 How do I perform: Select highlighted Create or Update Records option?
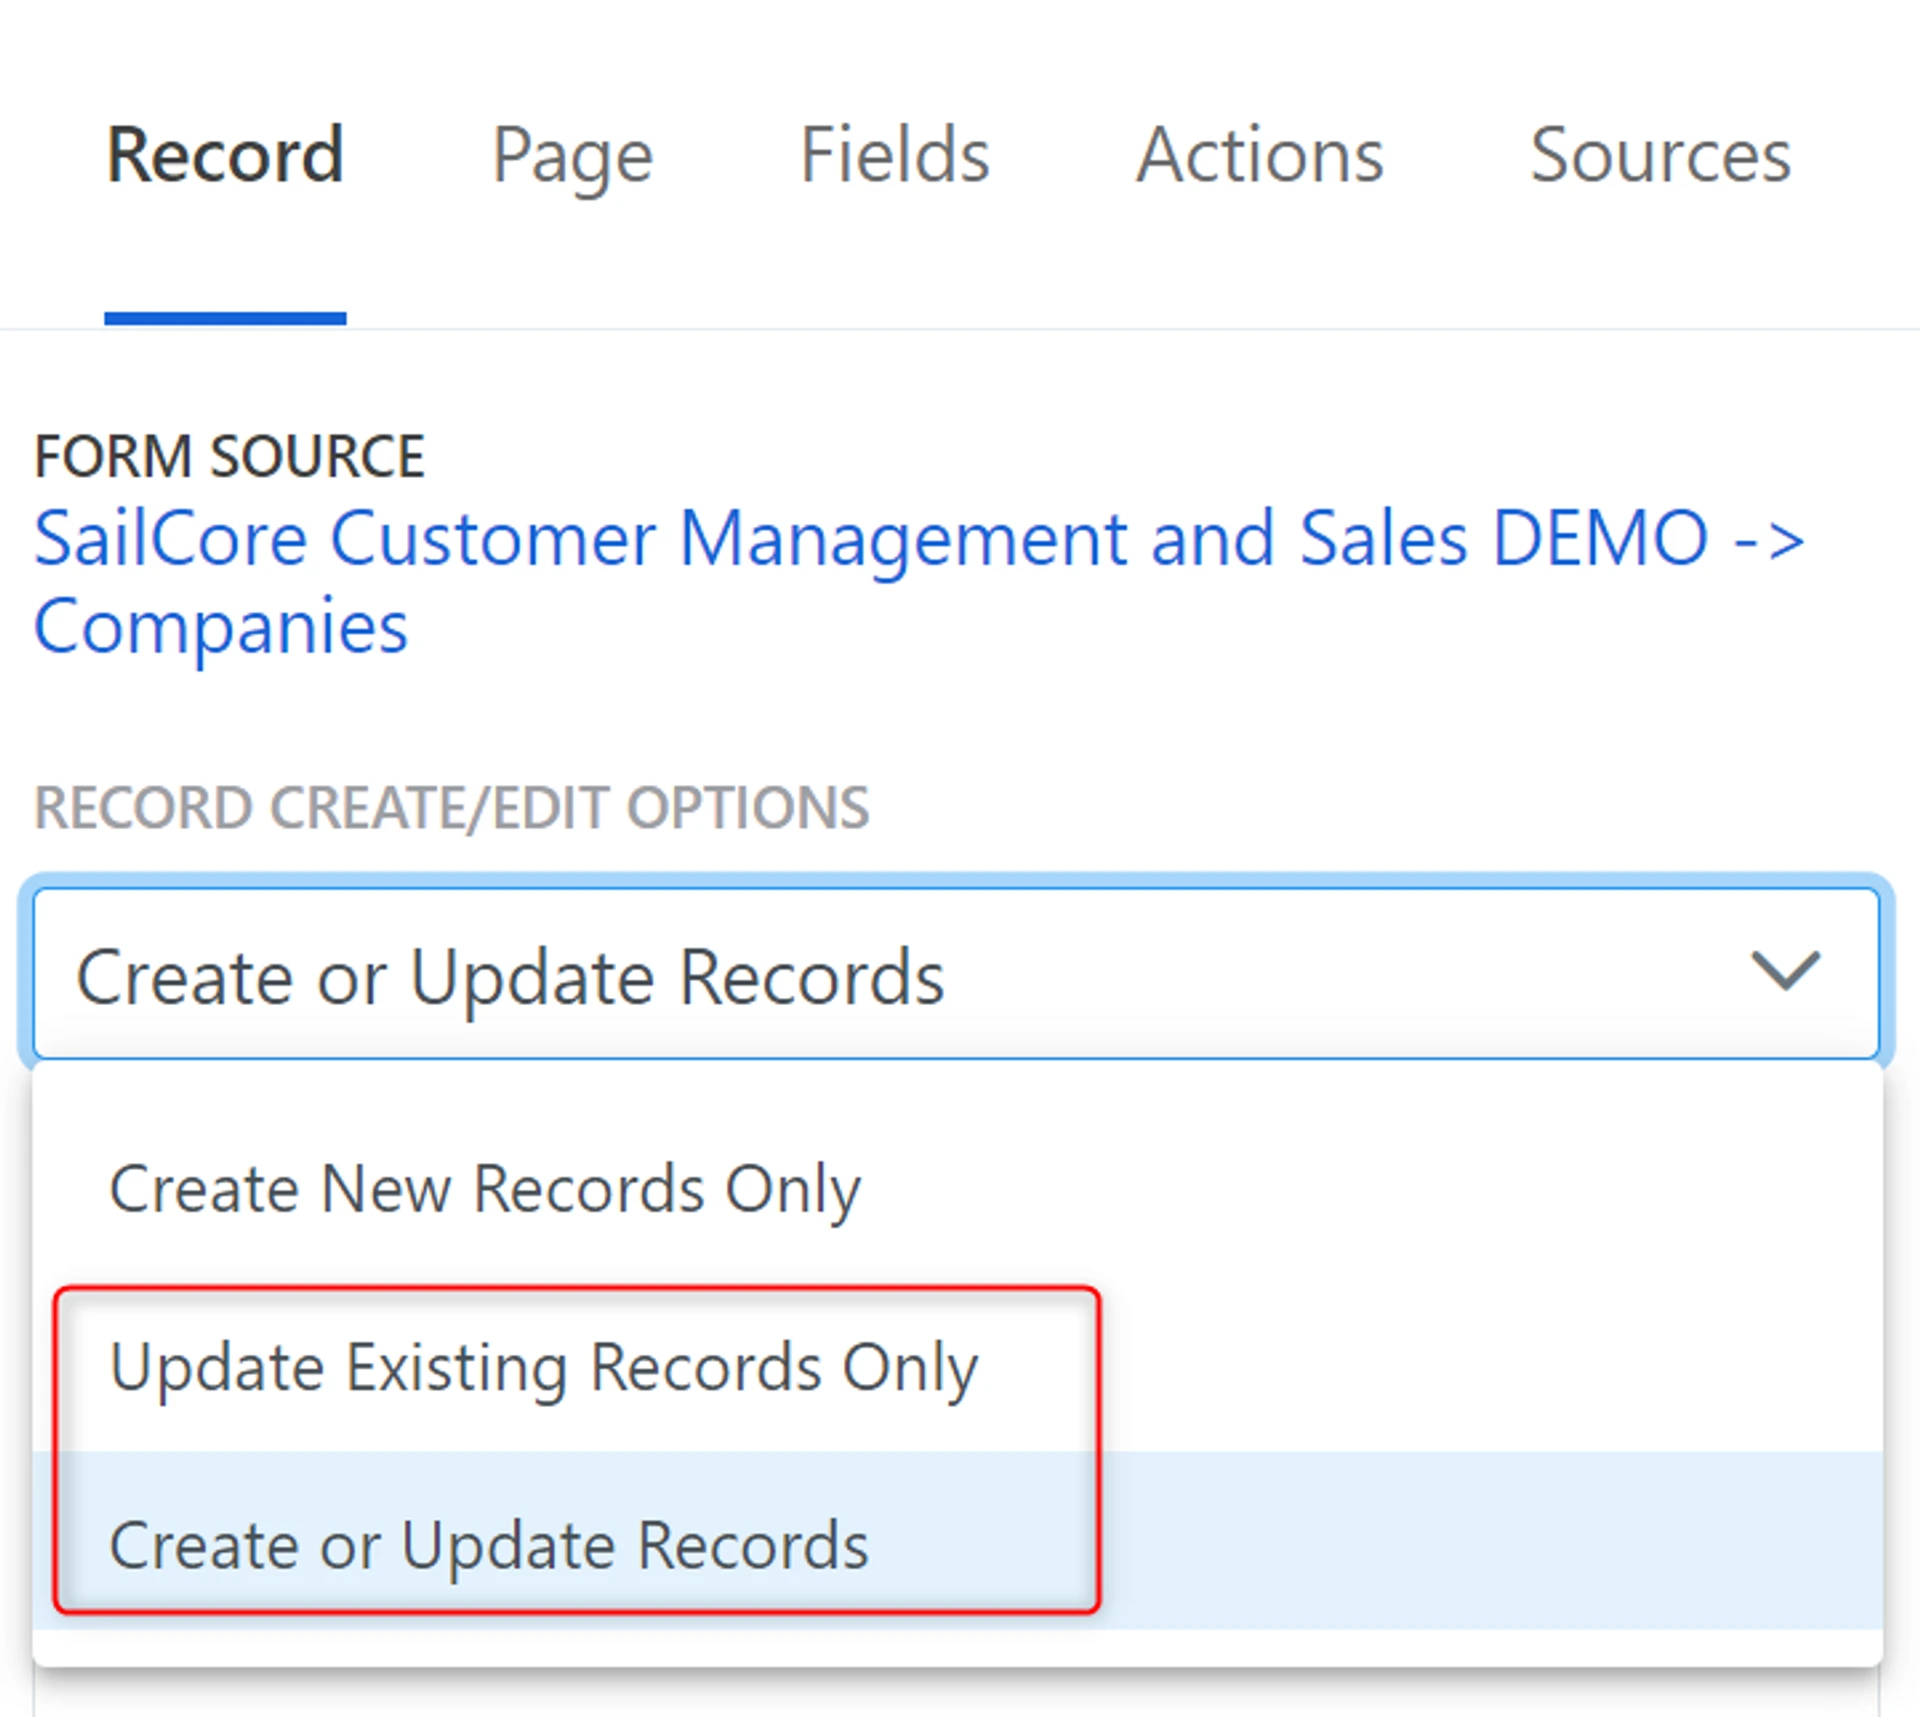tap(488, 1545)
